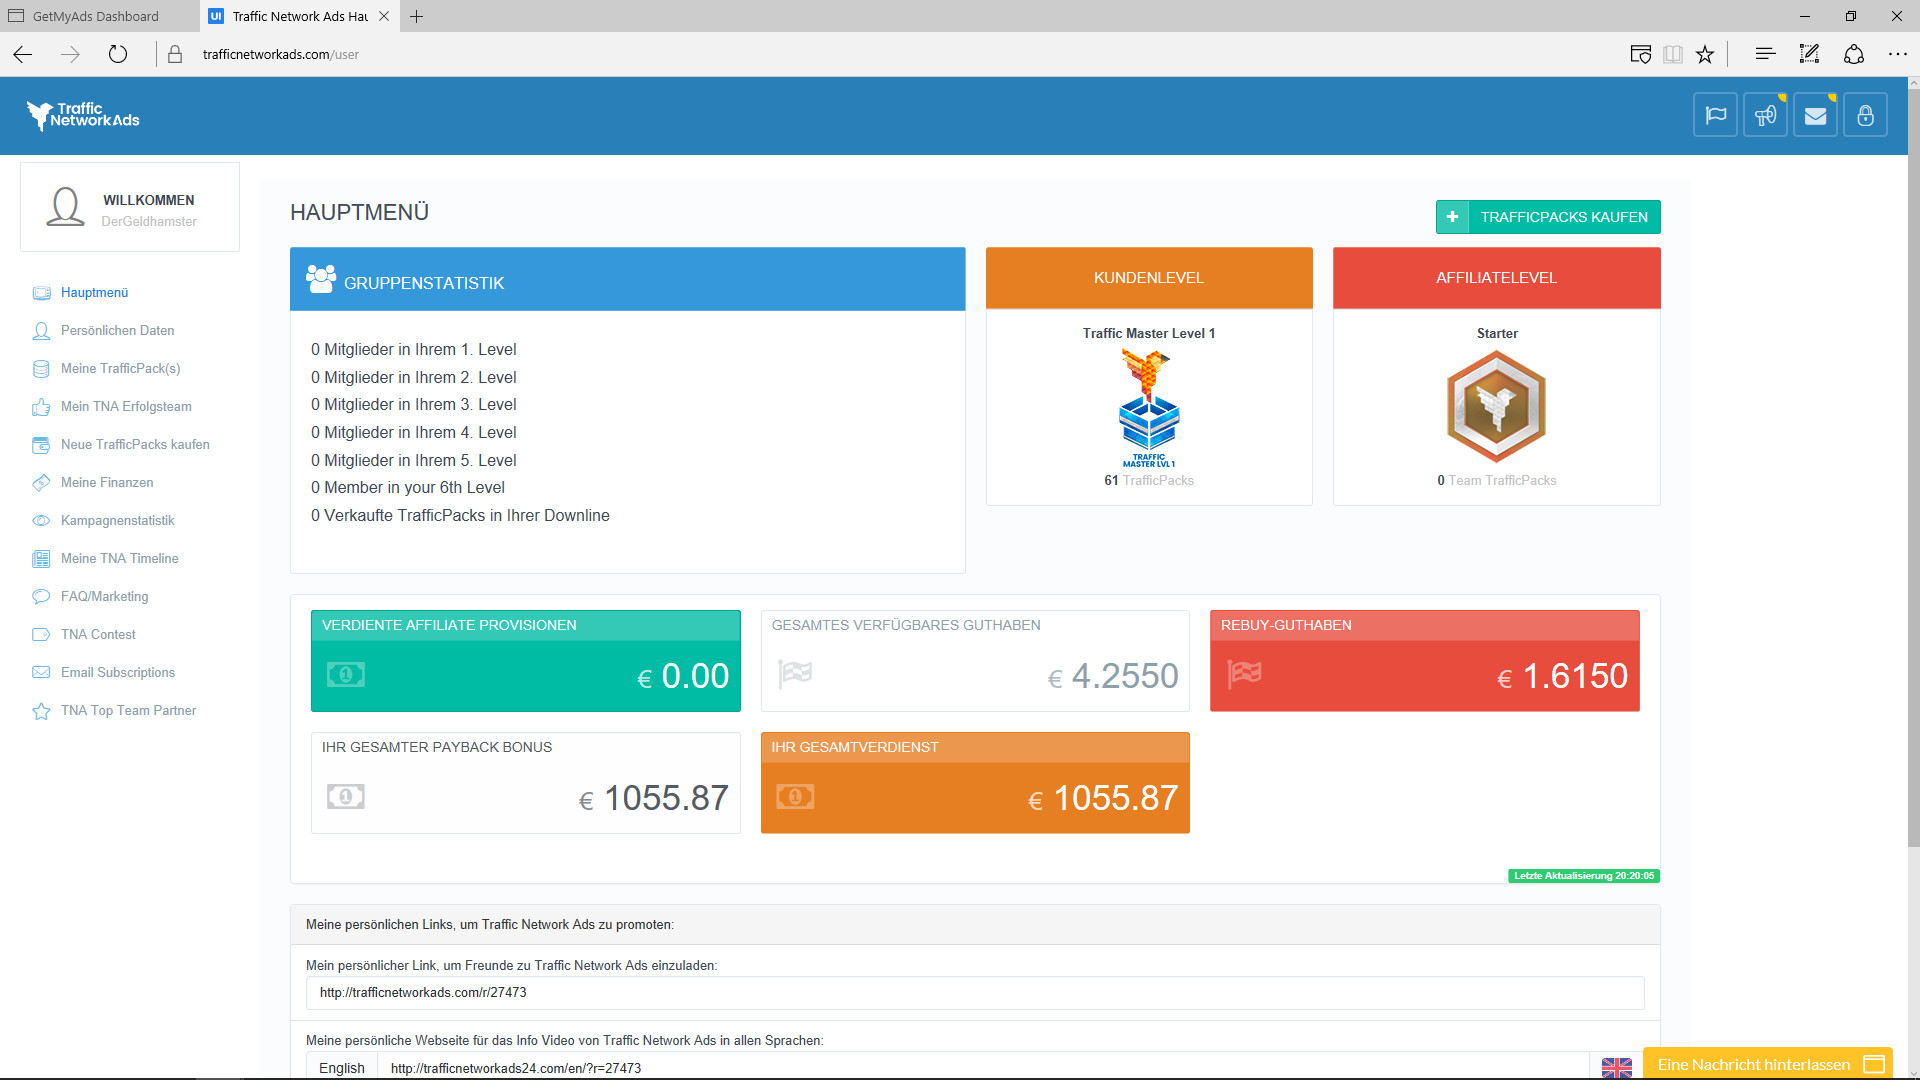Click the Traffic Master Level 1 badge
This screenshot has width=1920, height=1080.
point(1148,409)
